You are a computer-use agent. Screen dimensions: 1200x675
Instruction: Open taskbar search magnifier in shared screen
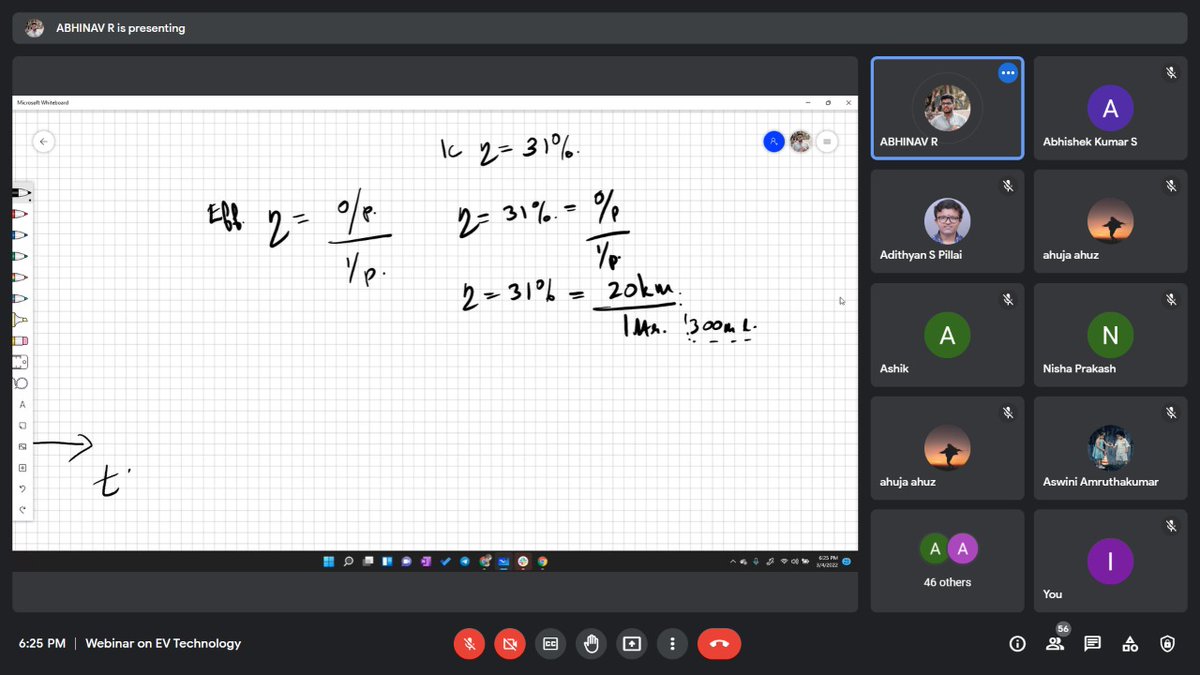pyautogui.click(x=348, y=562)
